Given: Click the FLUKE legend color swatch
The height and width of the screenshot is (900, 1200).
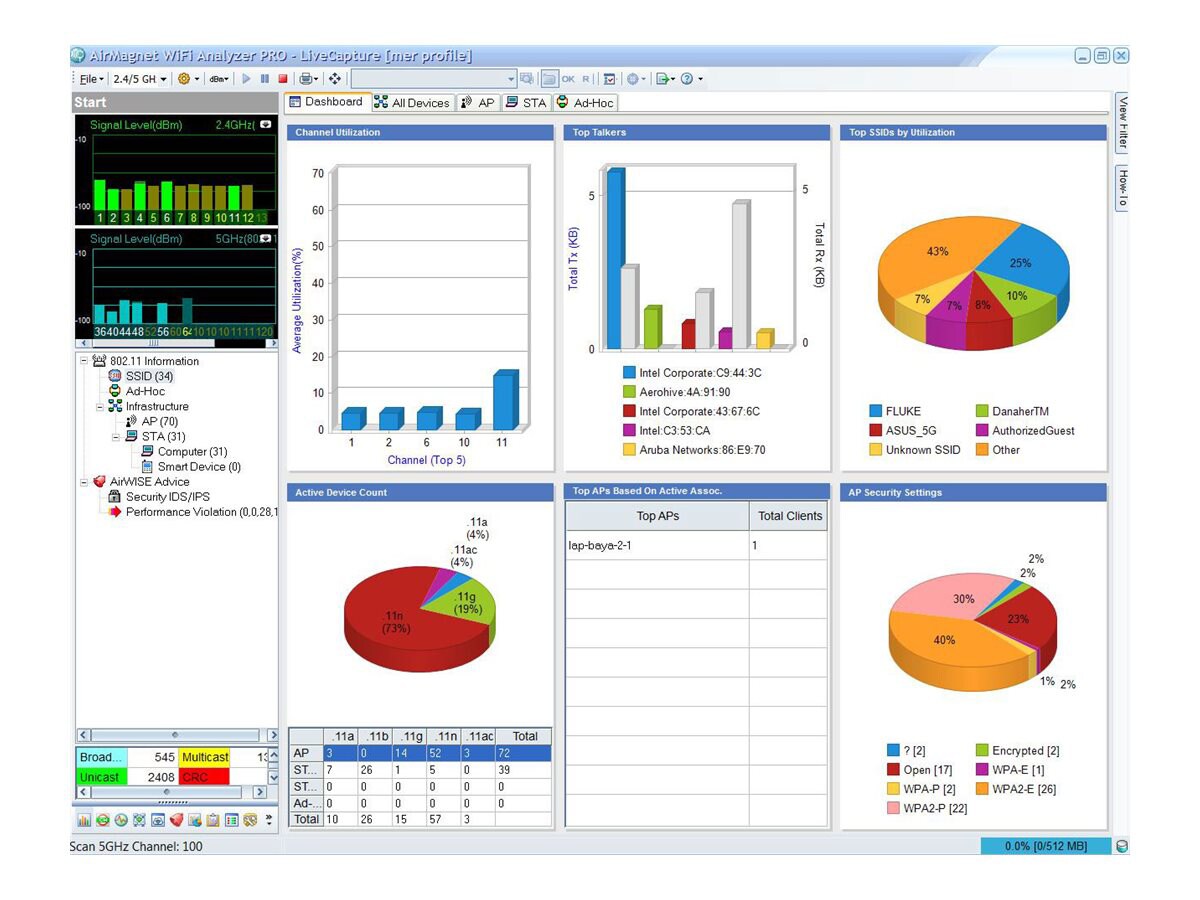Looking at the screenshot, I should [875, 411].
